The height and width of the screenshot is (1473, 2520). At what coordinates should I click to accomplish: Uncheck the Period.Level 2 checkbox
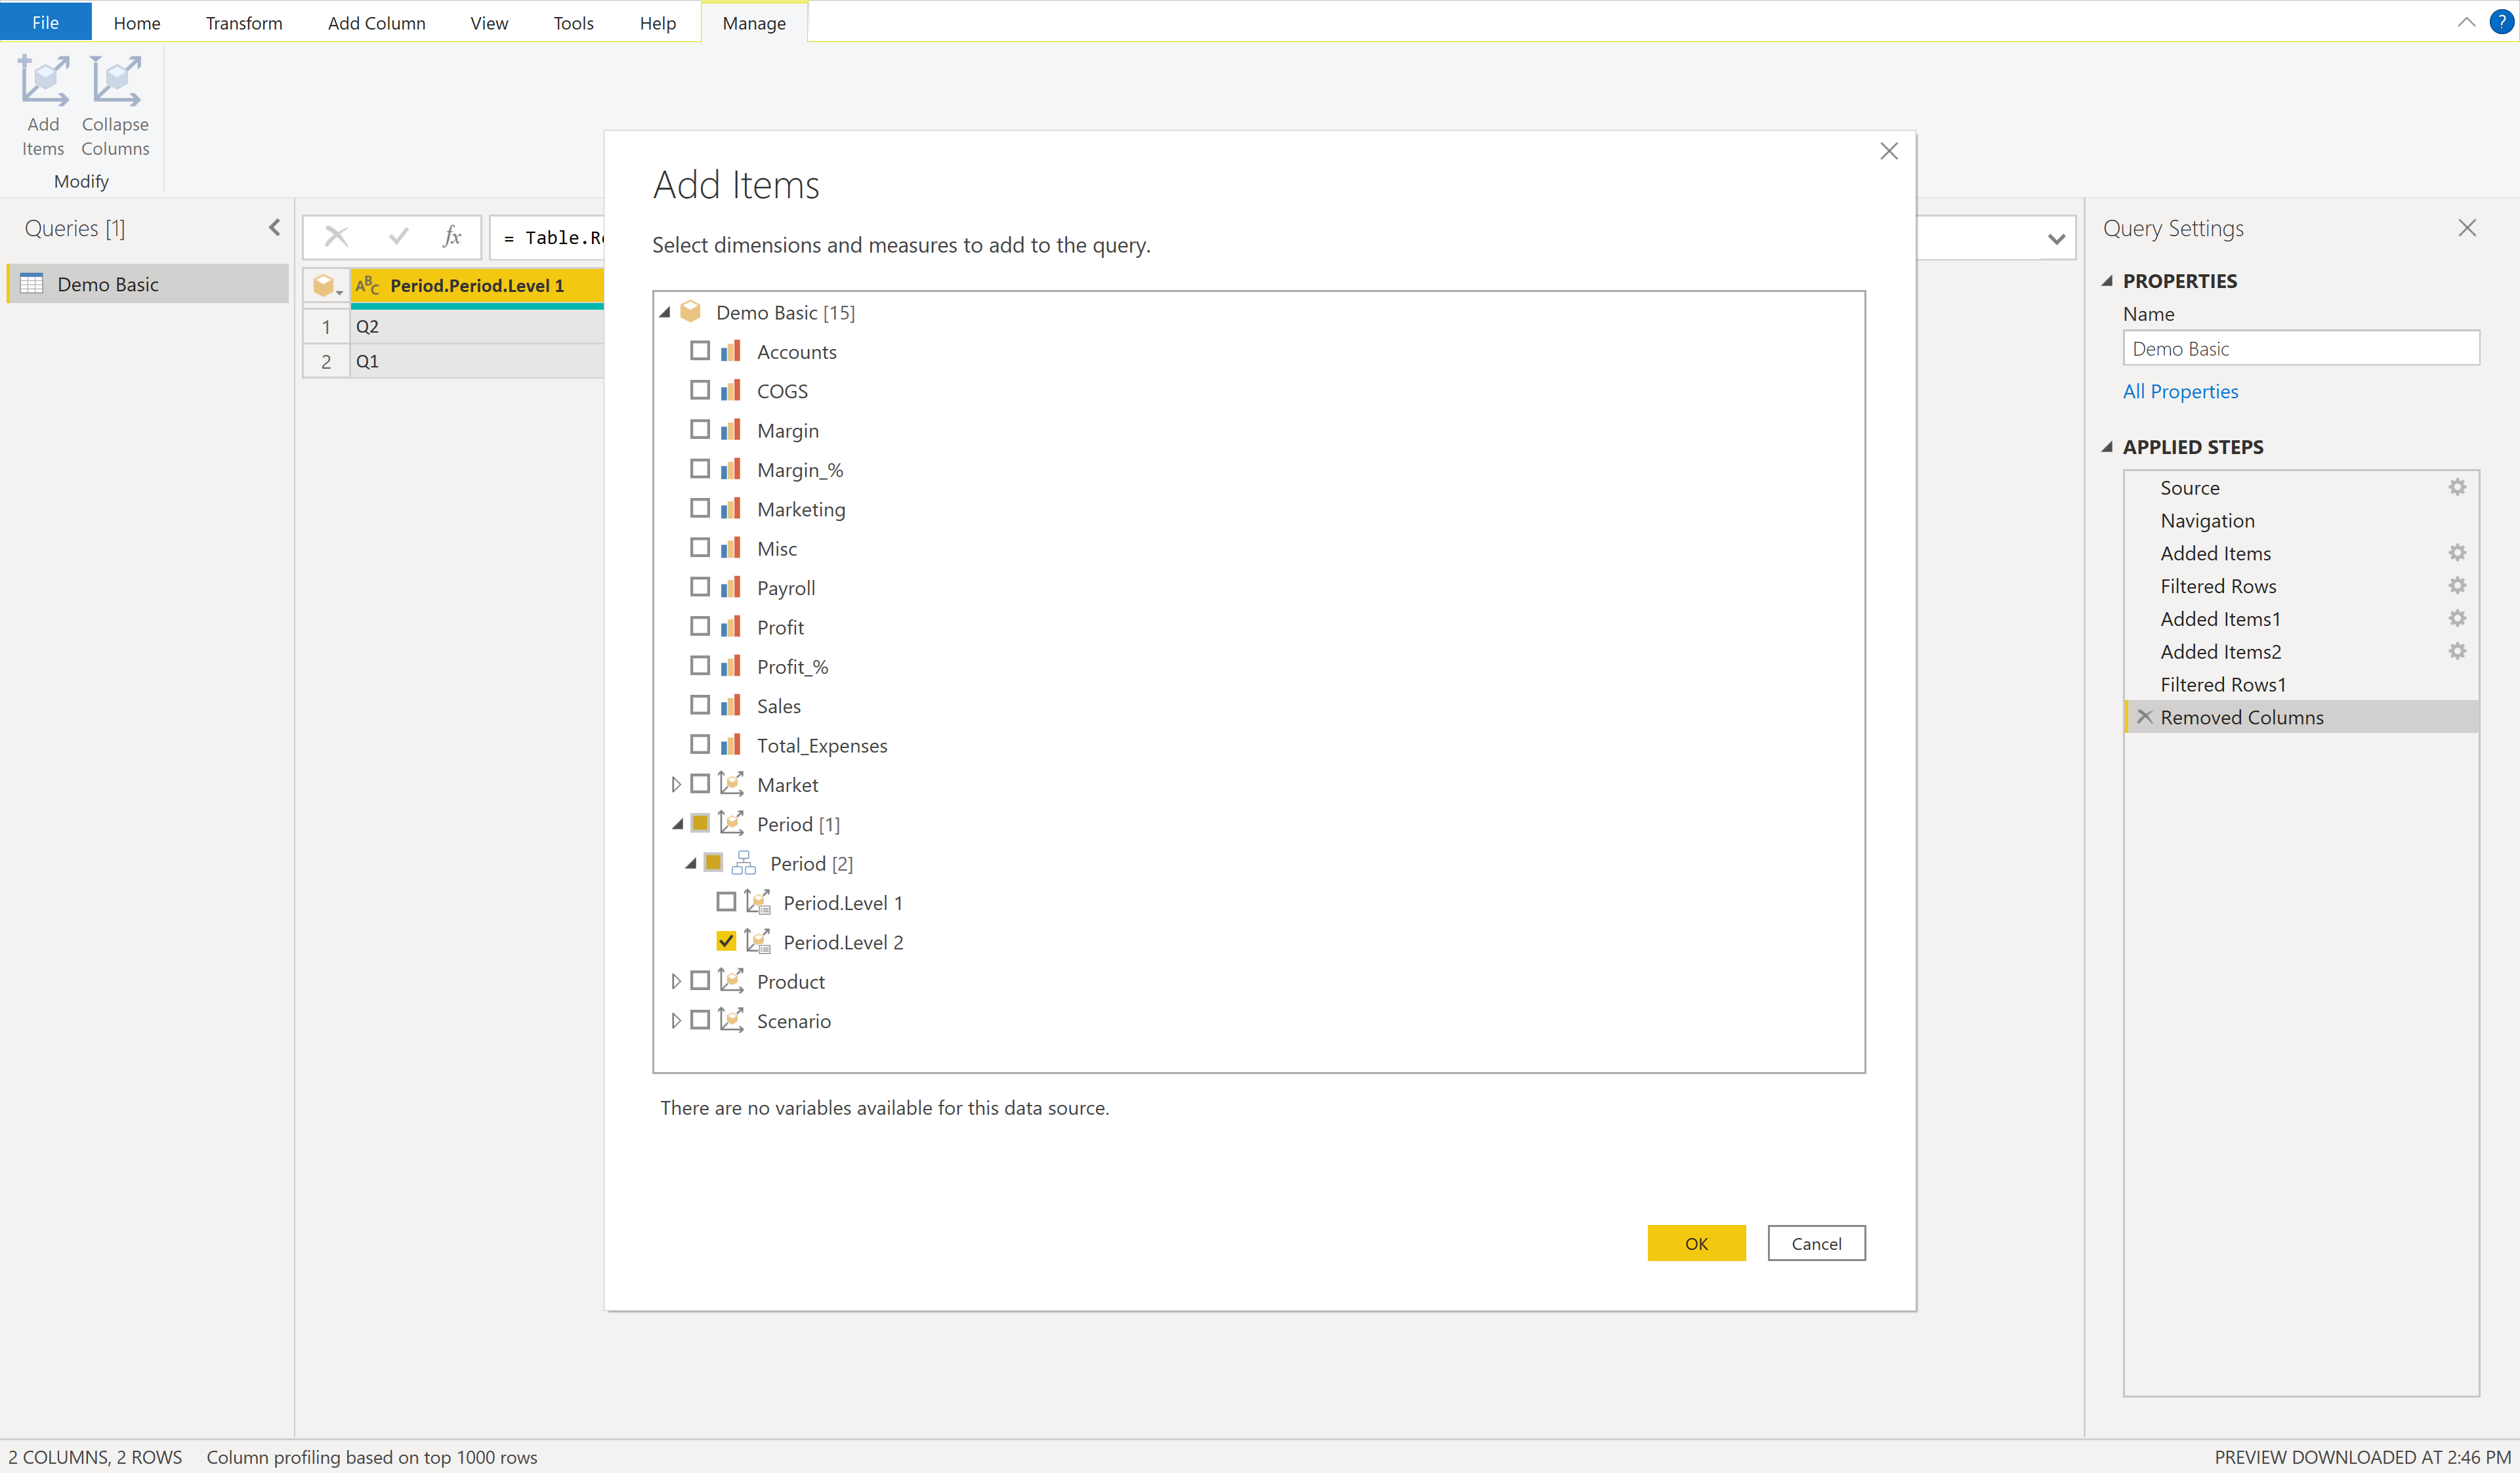[726, 941]
